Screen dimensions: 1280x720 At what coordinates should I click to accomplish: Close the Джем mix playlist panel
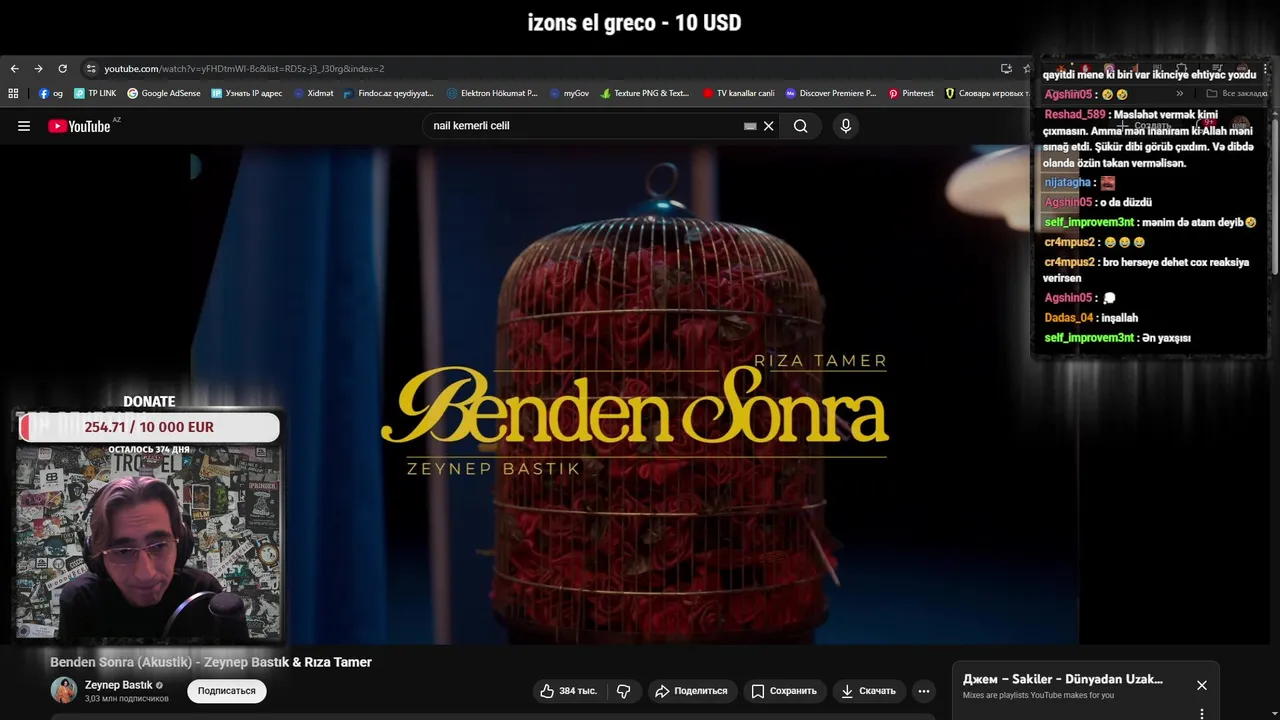pos(1202,685)
